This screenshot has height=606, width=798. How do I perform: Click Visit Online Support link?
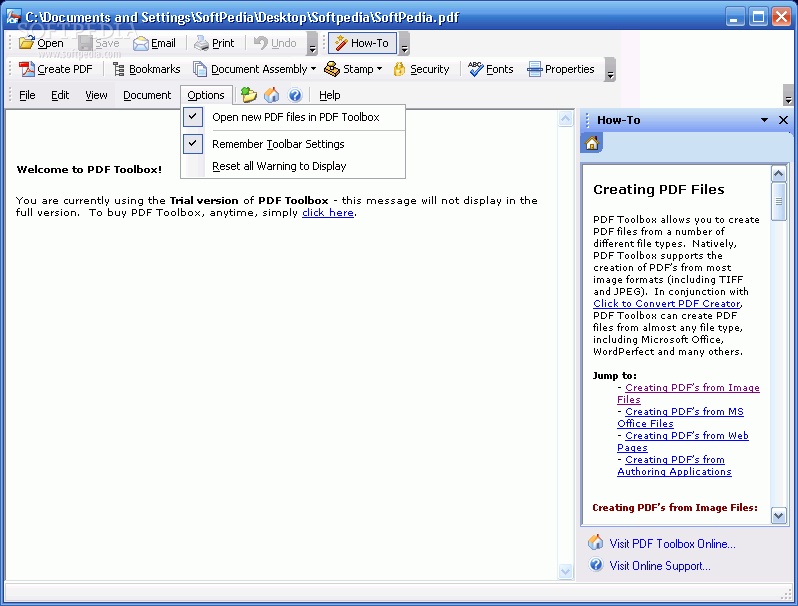pyautogui.click(x=660, y=566)
